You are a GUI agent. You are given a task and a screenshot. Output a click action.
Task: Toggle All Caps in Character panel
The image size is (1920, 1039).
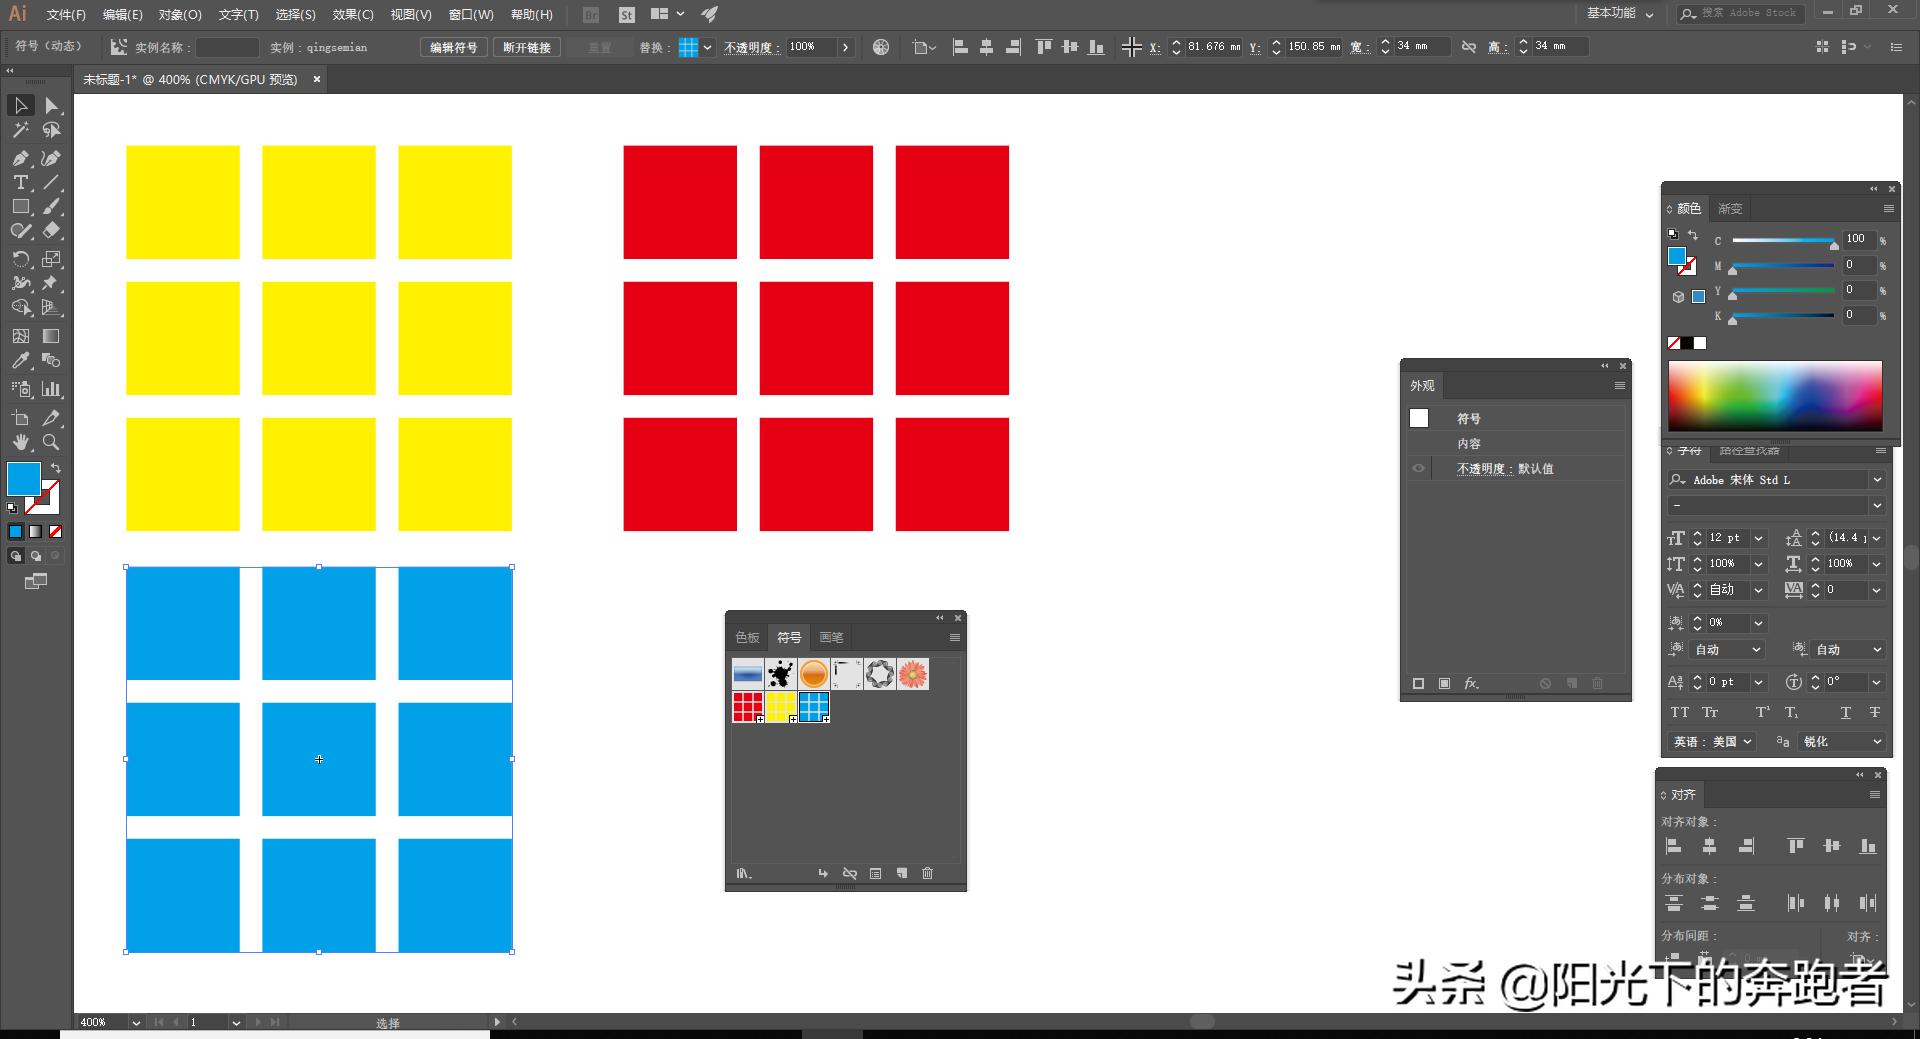coord(1679,712)
